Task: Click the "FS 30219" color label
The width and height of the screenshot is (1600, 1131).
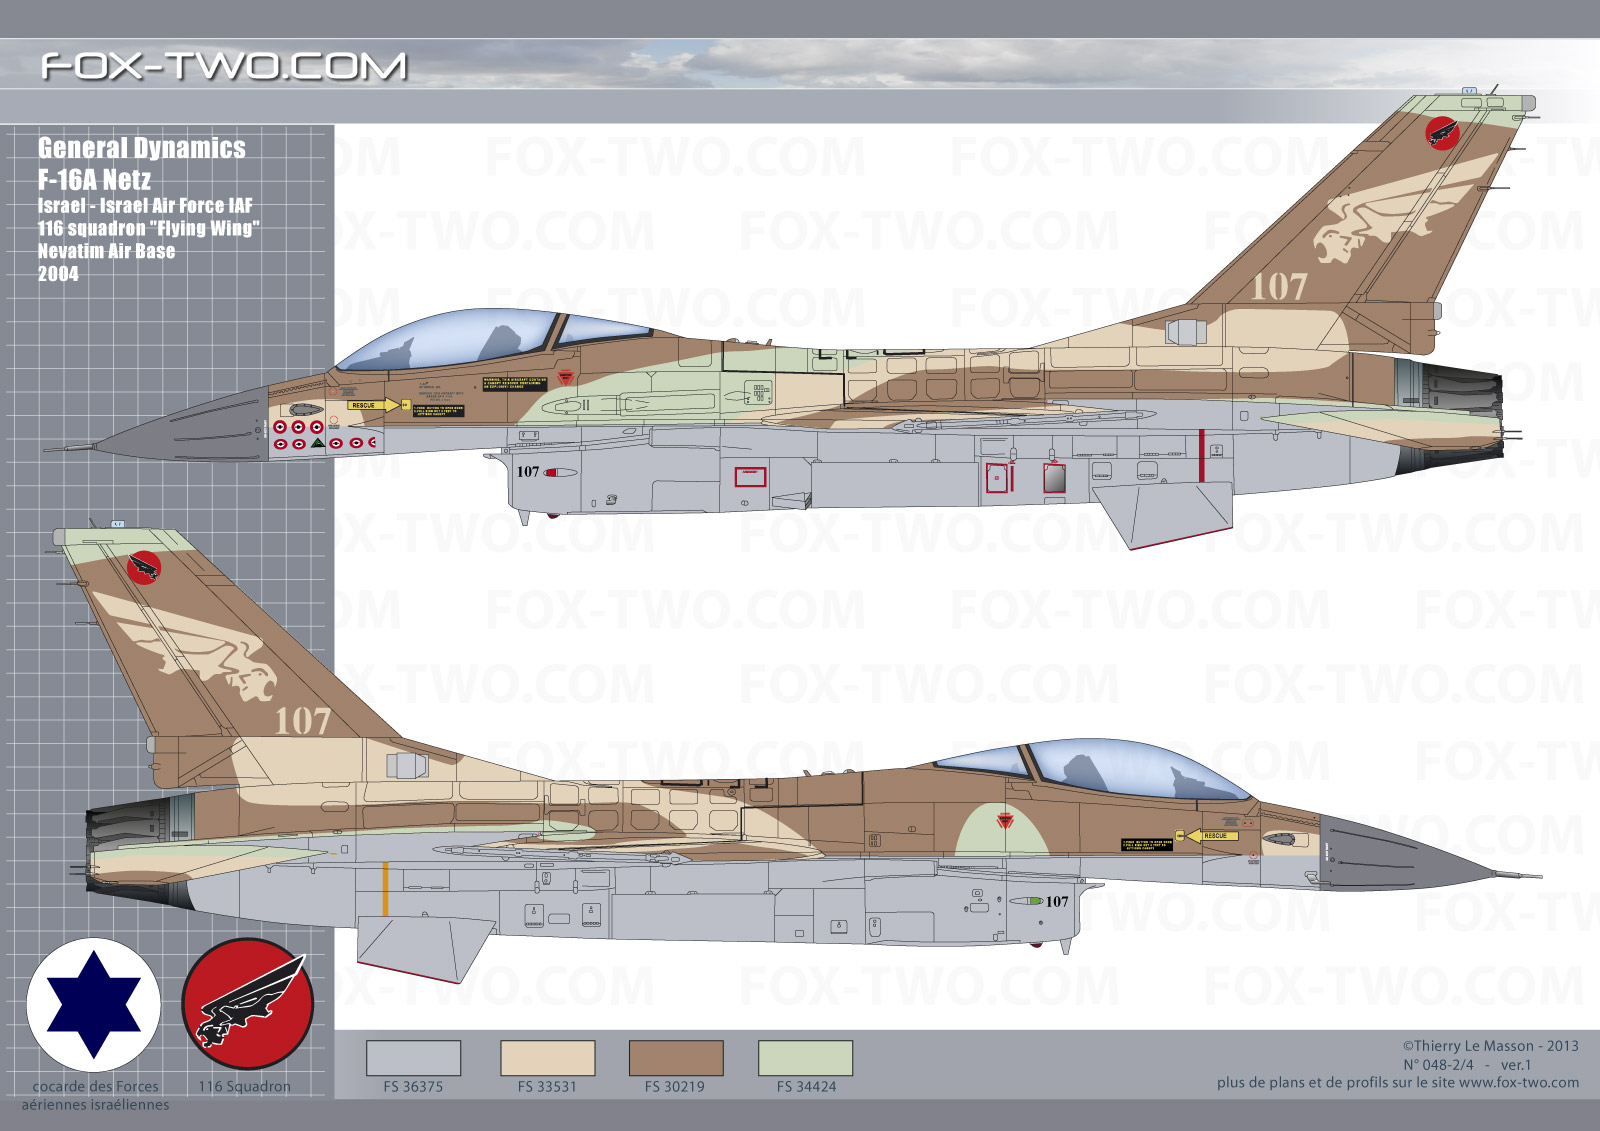Action: click(x=675, y=1086)
